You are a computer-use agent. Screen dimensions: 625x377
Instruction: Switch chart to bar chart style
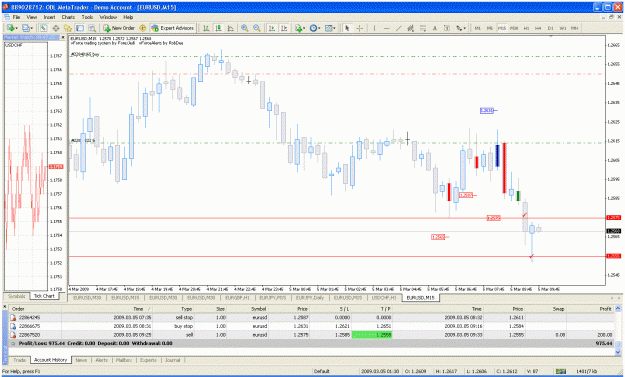click(x=206, y=28)
